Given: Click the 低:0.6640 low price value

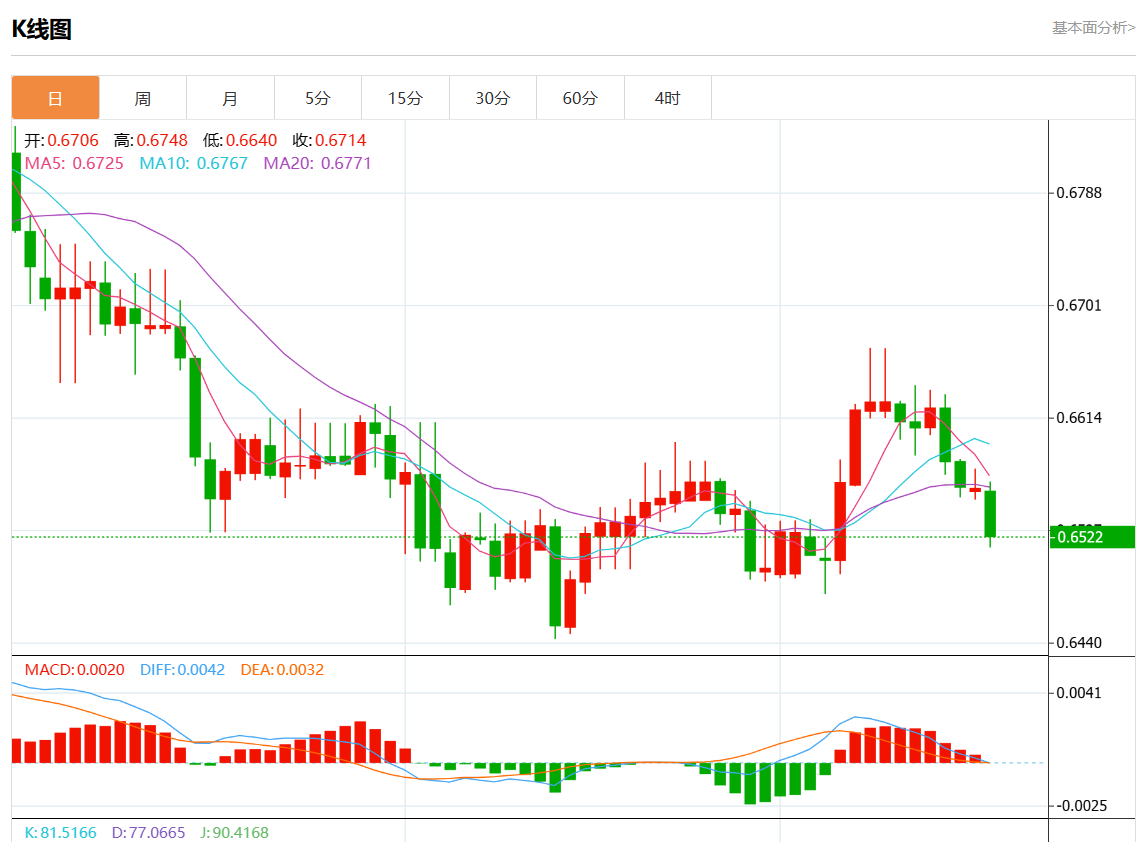Looking at the screenshot, I should pos(240,140).
